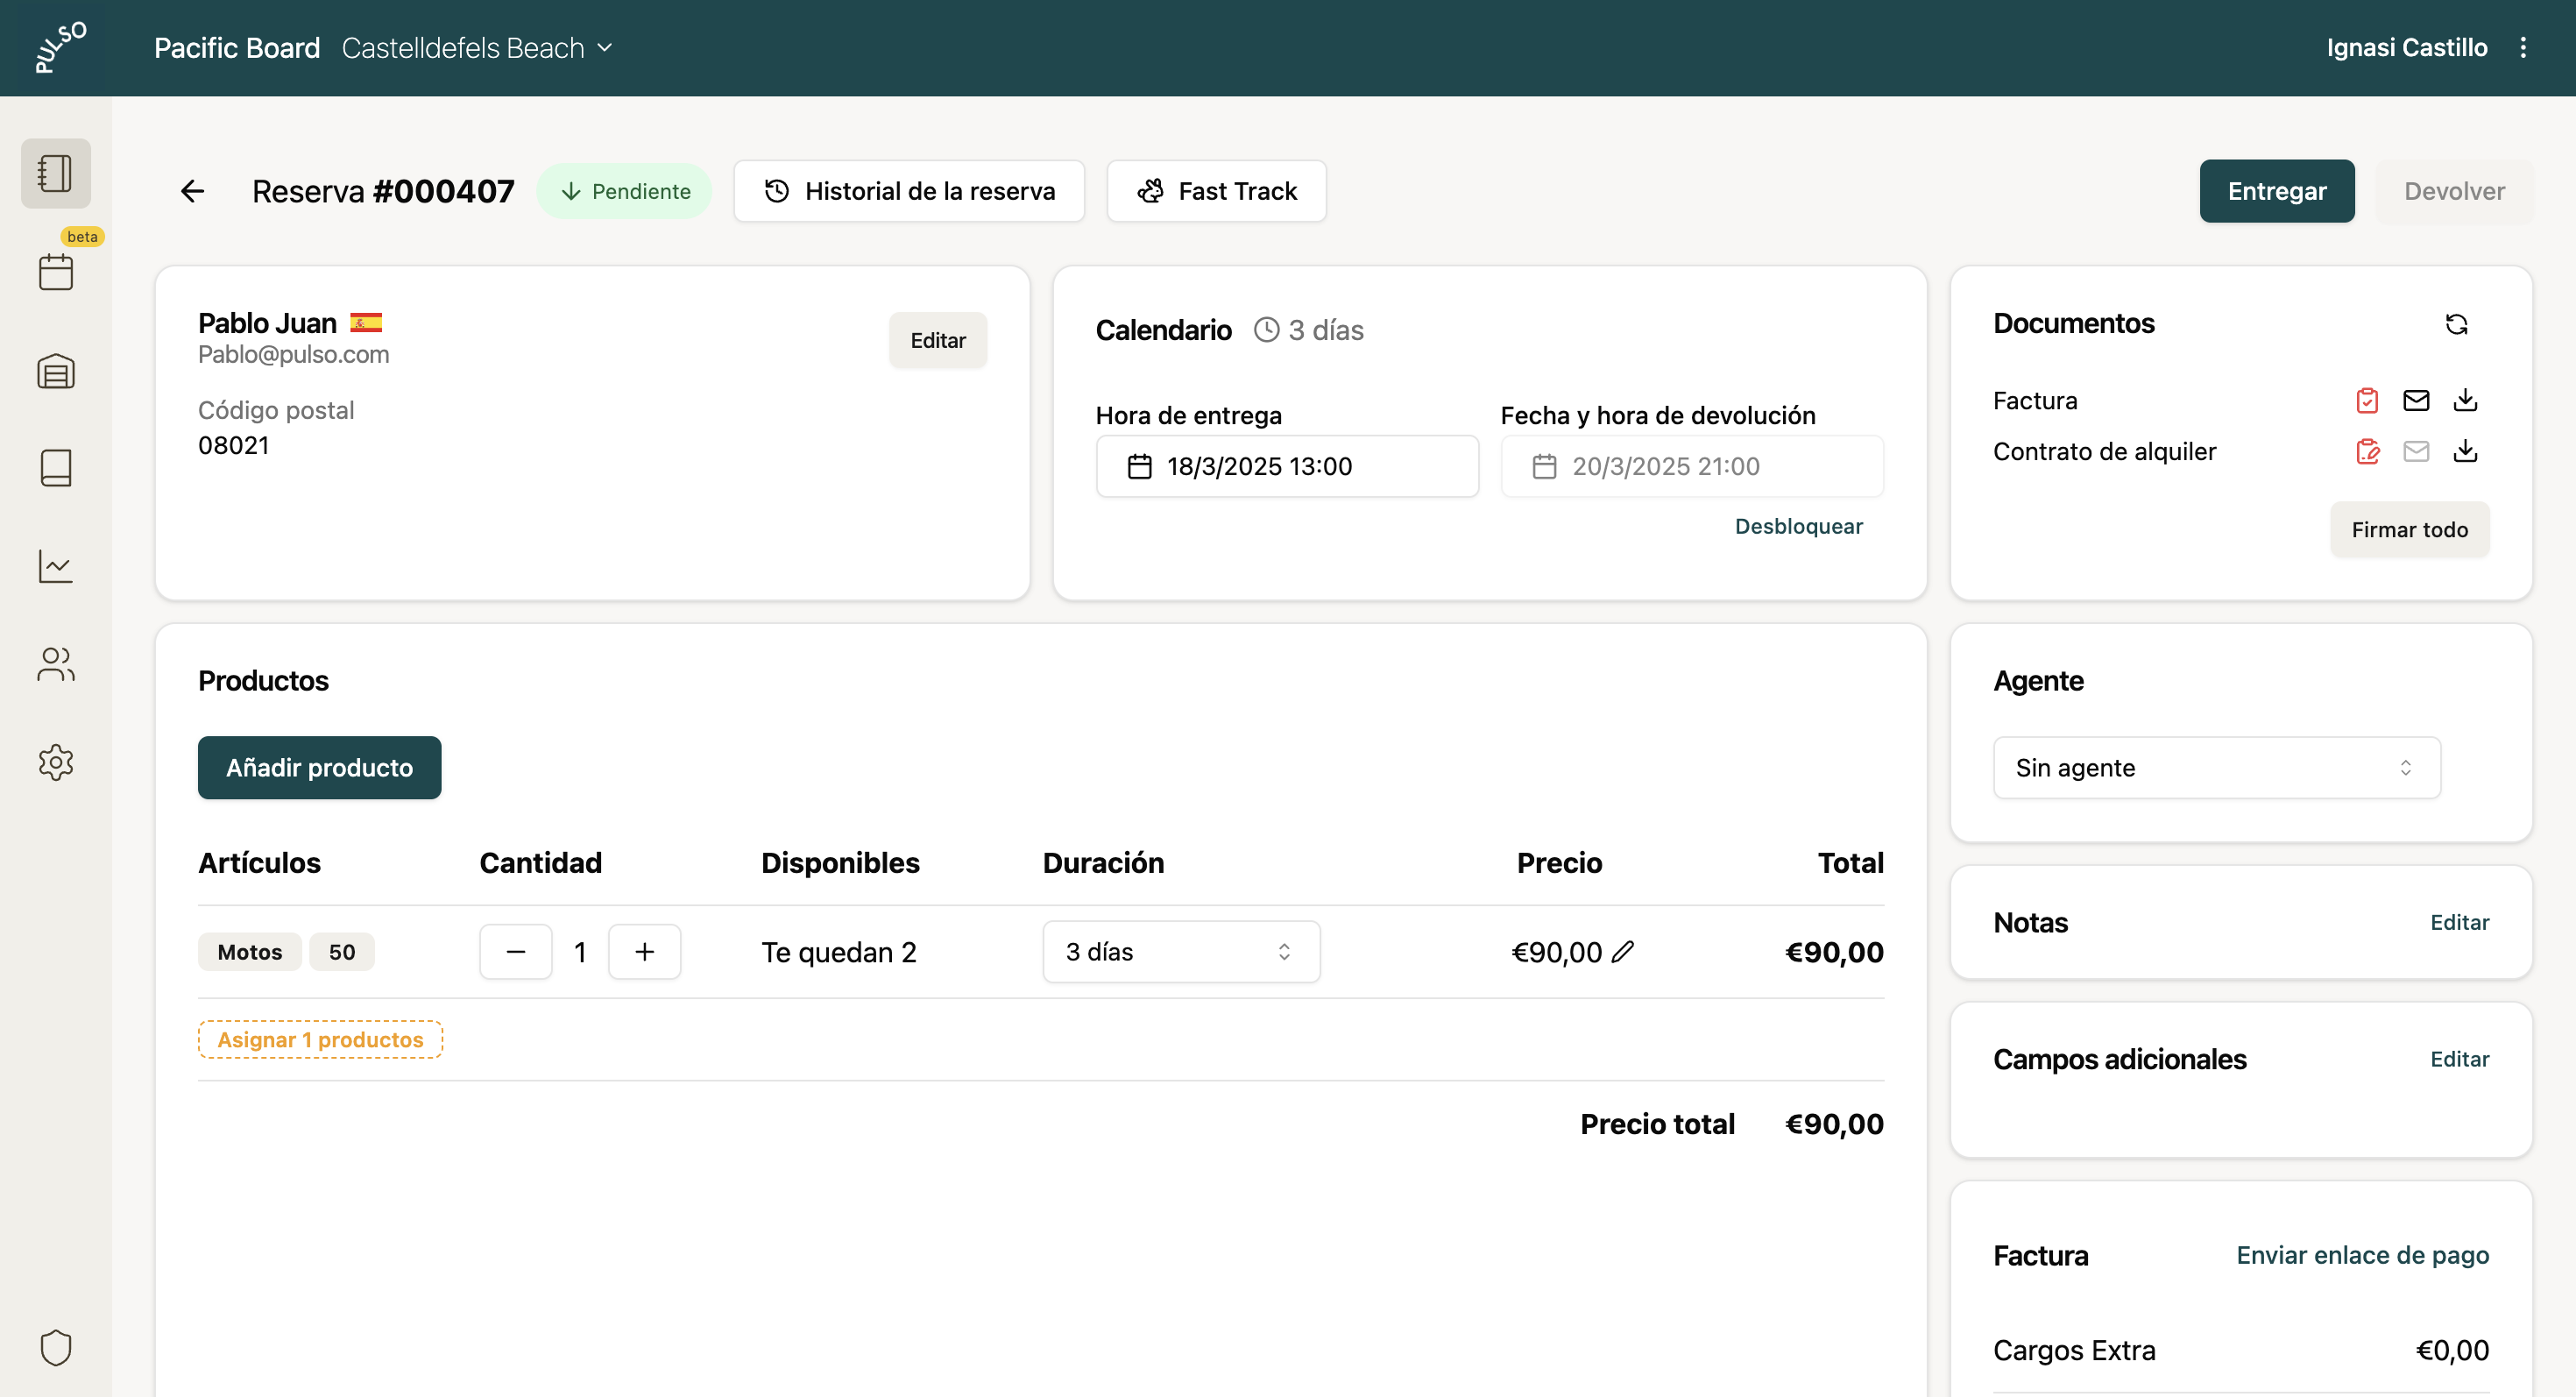The image size is (2576, 1397).
Task: Expand the Castelldefels Beach location dropdown
Action: click(477, 48)
